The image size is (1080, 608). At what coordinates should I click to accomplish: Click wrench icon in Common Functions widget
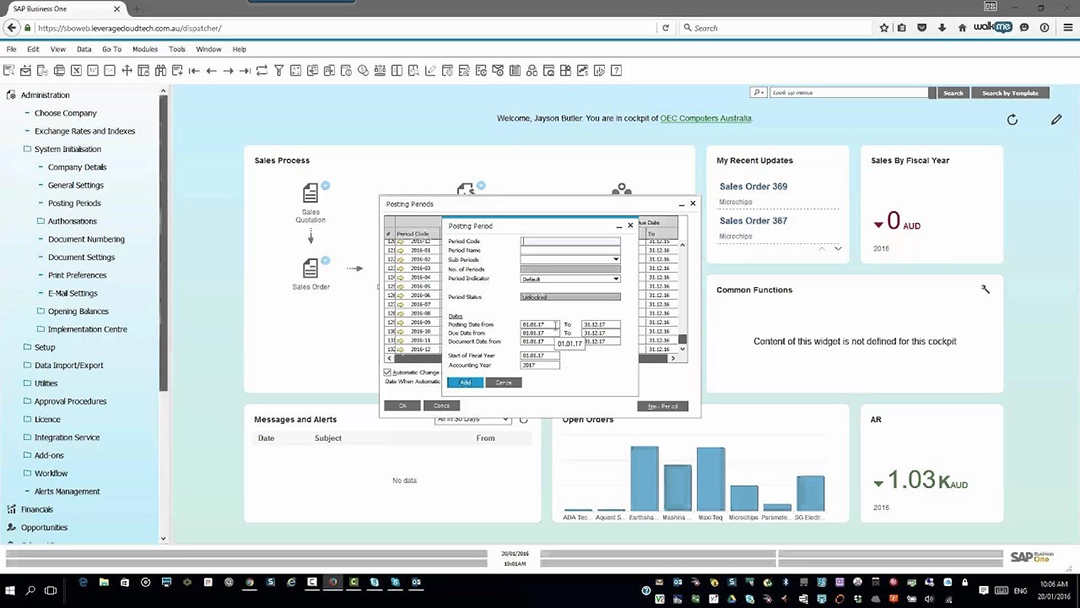tap(985, 290)
